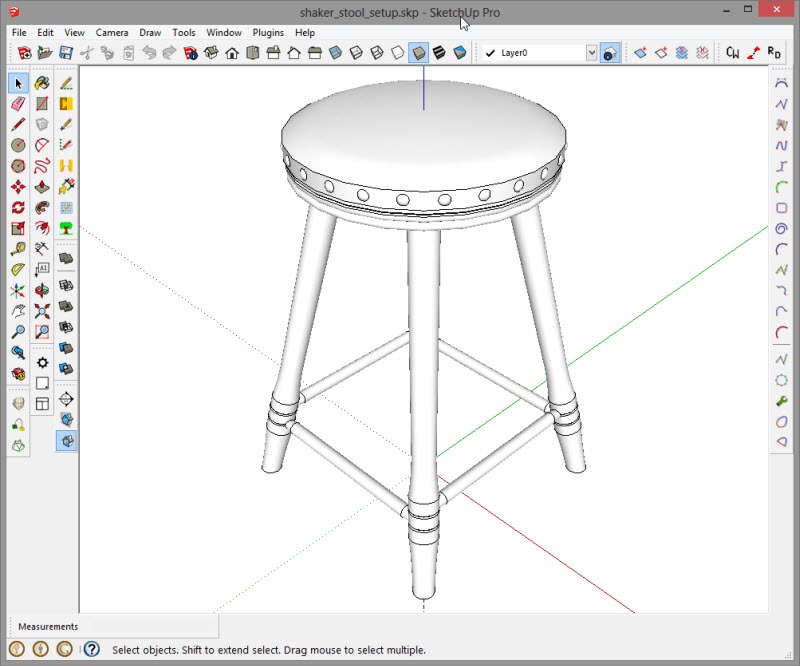Image resolution: width=800 pixels, height=666 pixels.
Task: Click the stool's round seat top
Action: click(423, 130)
